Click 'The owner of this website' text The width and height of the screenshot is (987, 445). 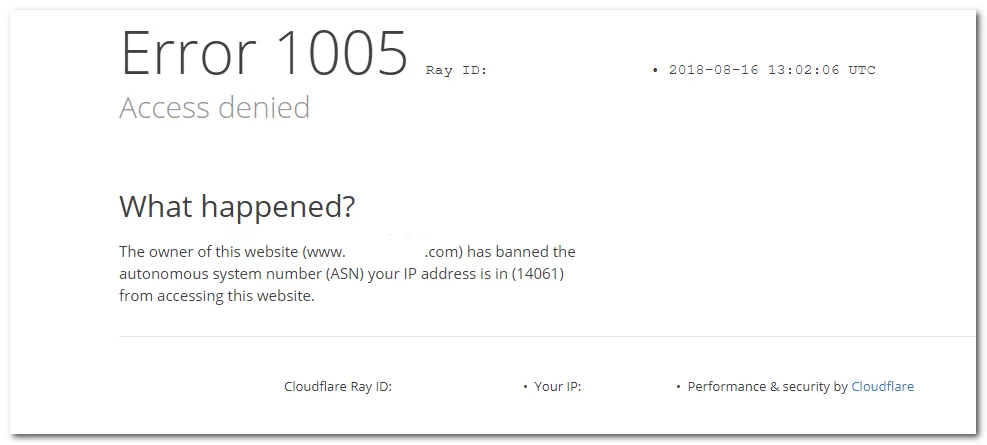pyautogui.click(x=206, y=251)
